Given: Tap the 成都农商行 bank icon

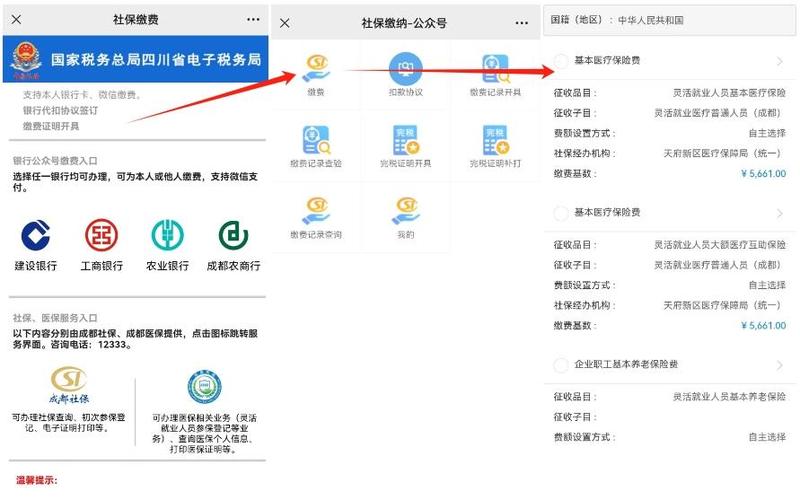Looking at the screenshot, I should 234,235.
